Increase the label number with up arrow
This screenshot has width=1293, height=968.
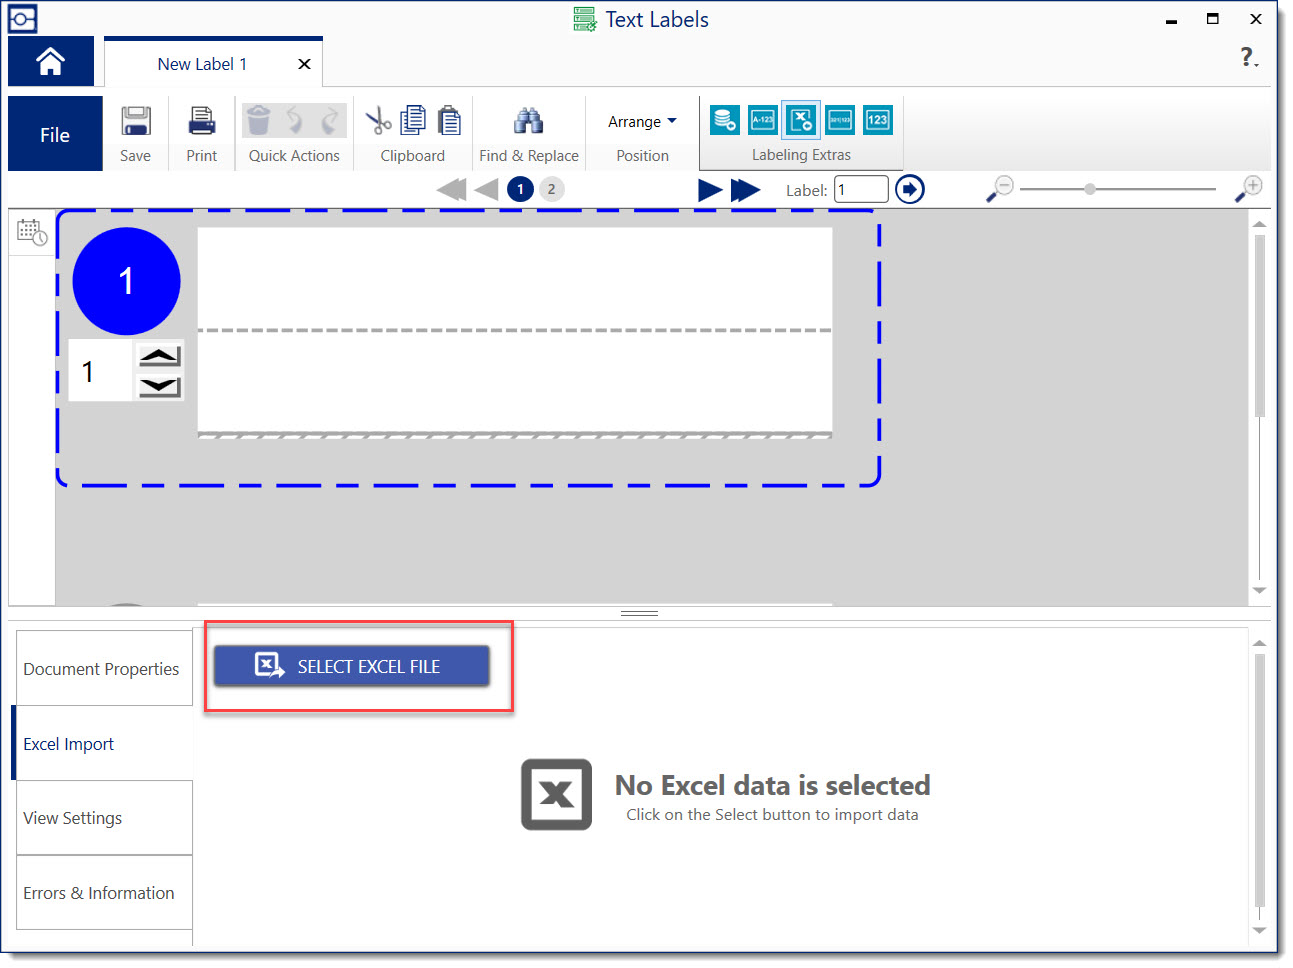pyautogui.click(x=160, y=357)
